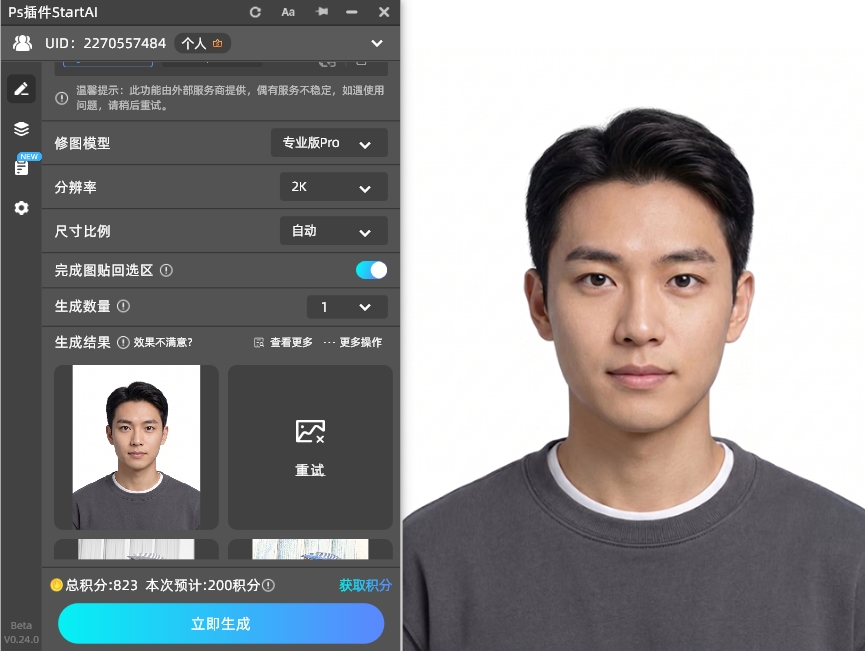Select the edit/retouch tool in sidebar
Image resolution: width=865 pixels, height=651 pixels.
pyautogui.click(x=21, y=88)
